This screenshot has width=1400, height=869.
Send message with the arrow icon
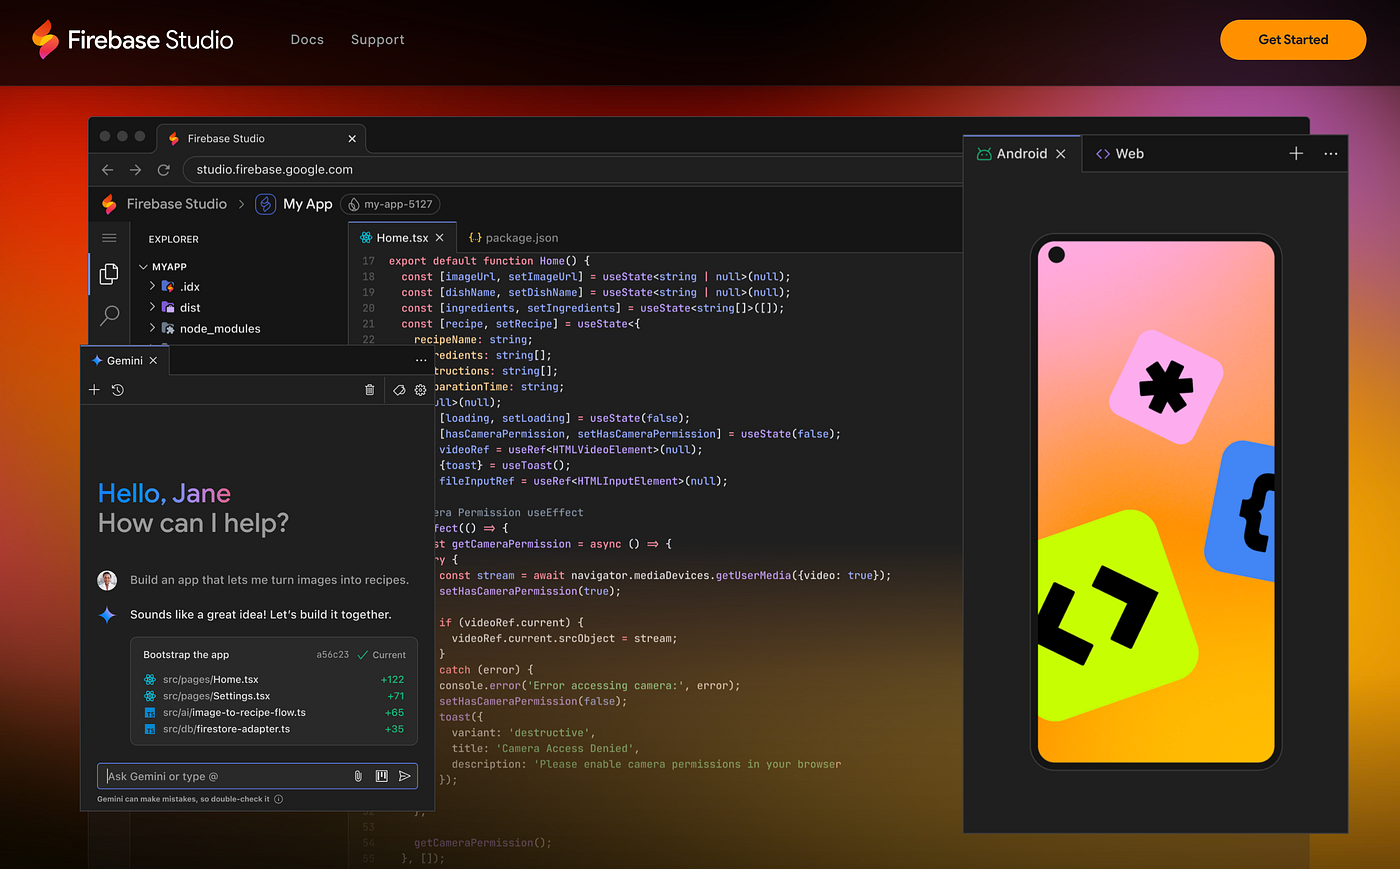point(405,776)
